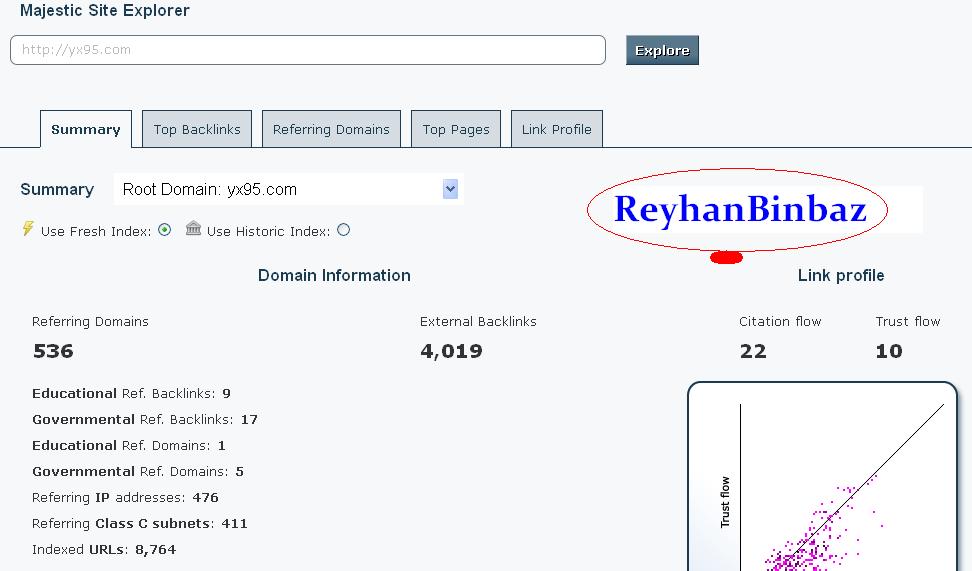Click the External Backlinks count 4,019

[451, 351]
